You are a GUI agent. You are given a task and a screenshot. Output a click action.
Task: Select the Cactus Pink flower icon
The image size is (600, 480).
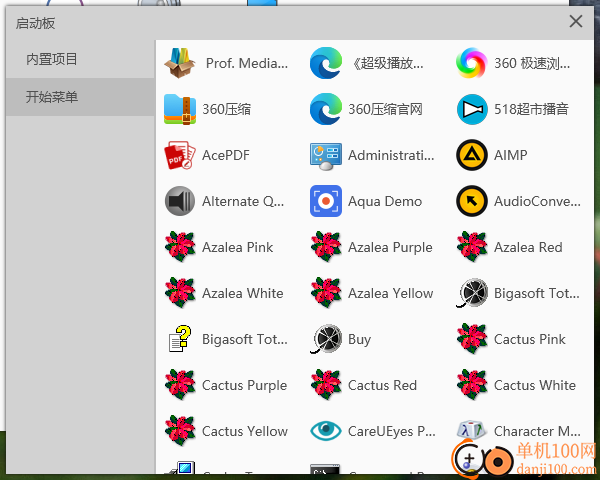(471, 339)
